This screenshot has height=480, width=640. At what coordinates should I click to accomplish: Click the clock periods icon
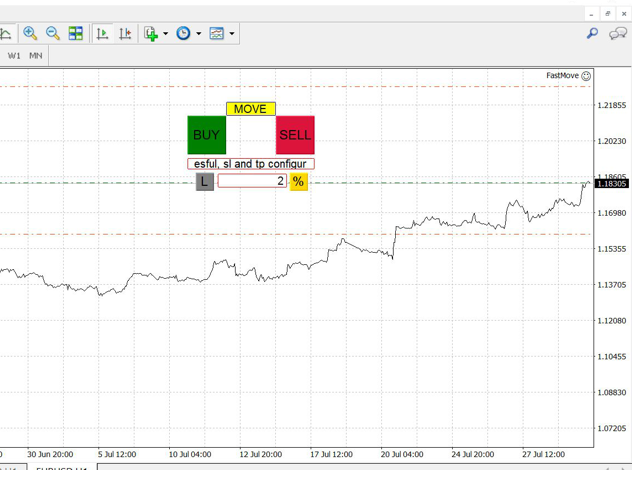[x=183, y=33]
